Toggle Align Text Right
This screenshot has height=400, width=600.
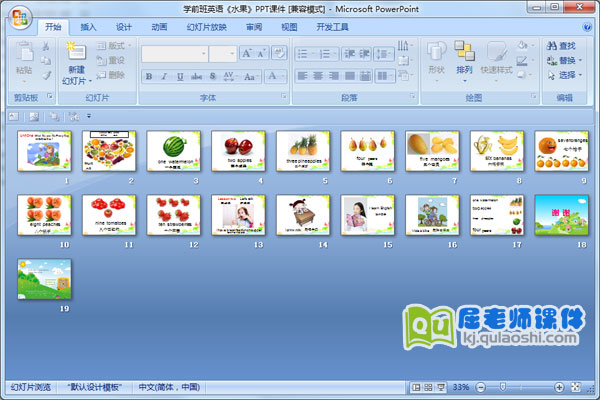tap(334, 76)
